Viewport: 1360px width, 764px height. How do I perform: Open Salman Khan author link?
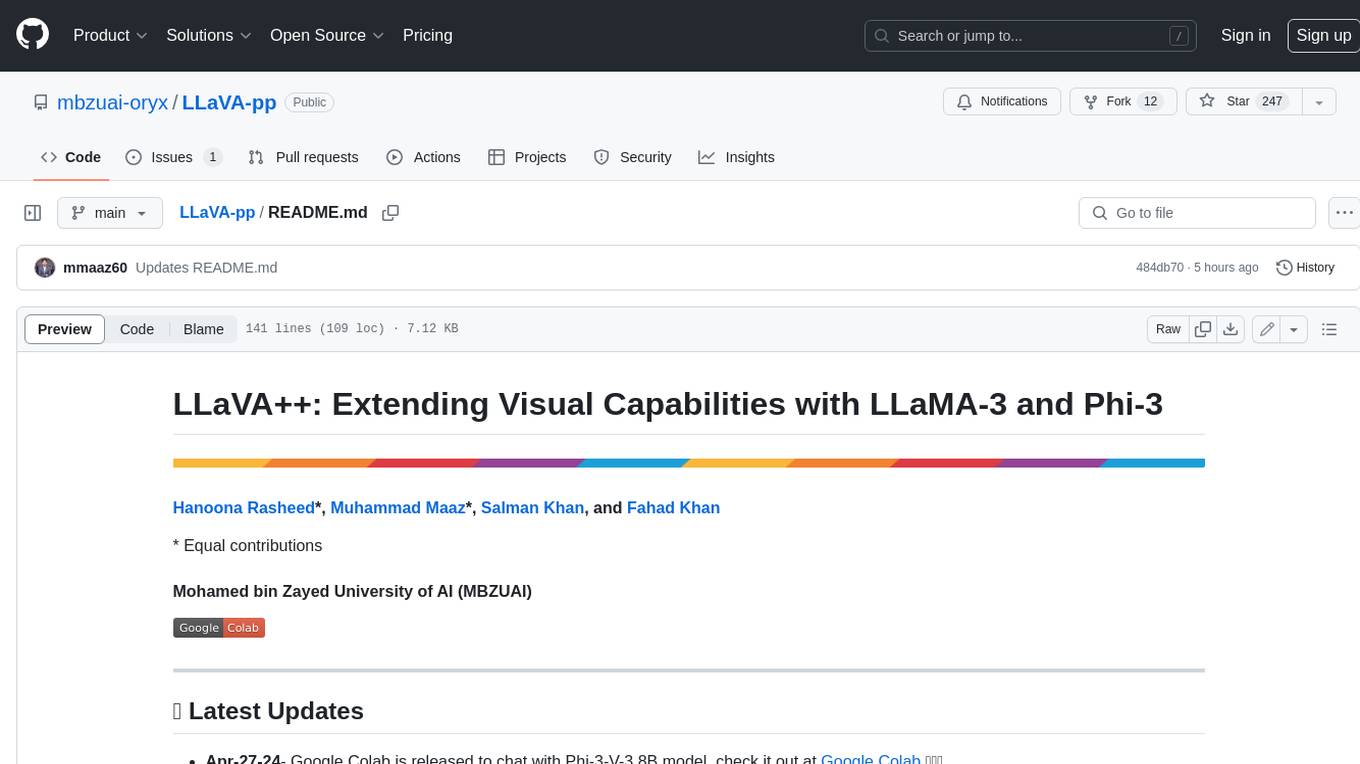(532, 508)
